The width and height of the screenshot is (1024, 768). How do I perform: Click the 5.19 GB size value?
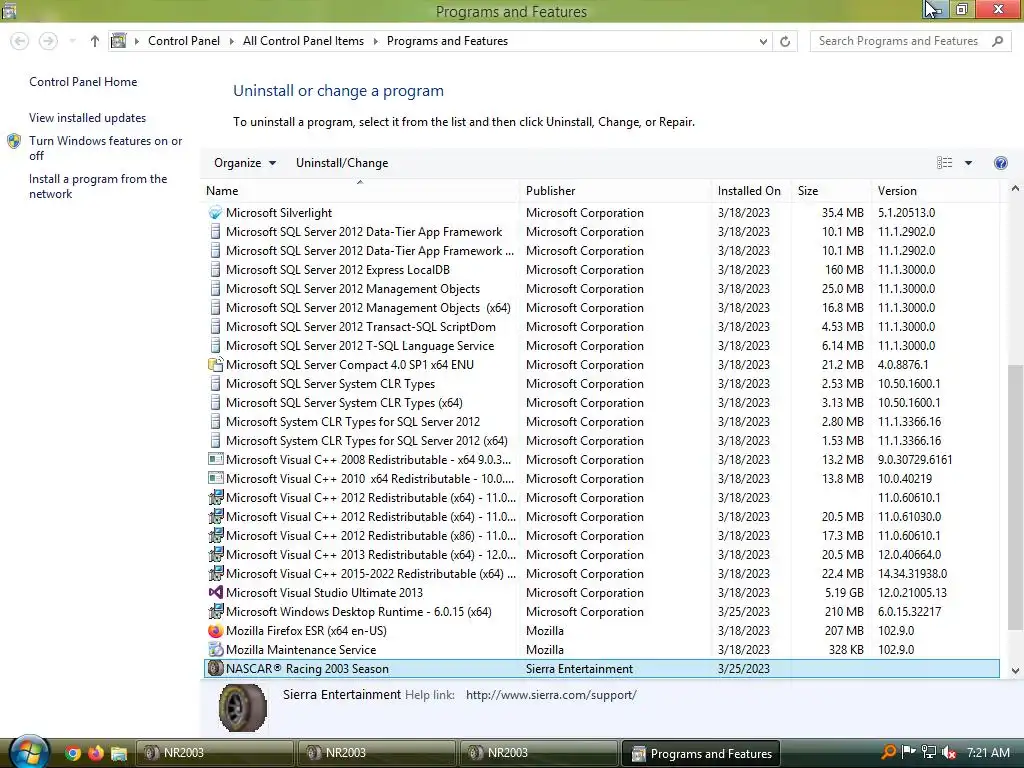[844, 593]
